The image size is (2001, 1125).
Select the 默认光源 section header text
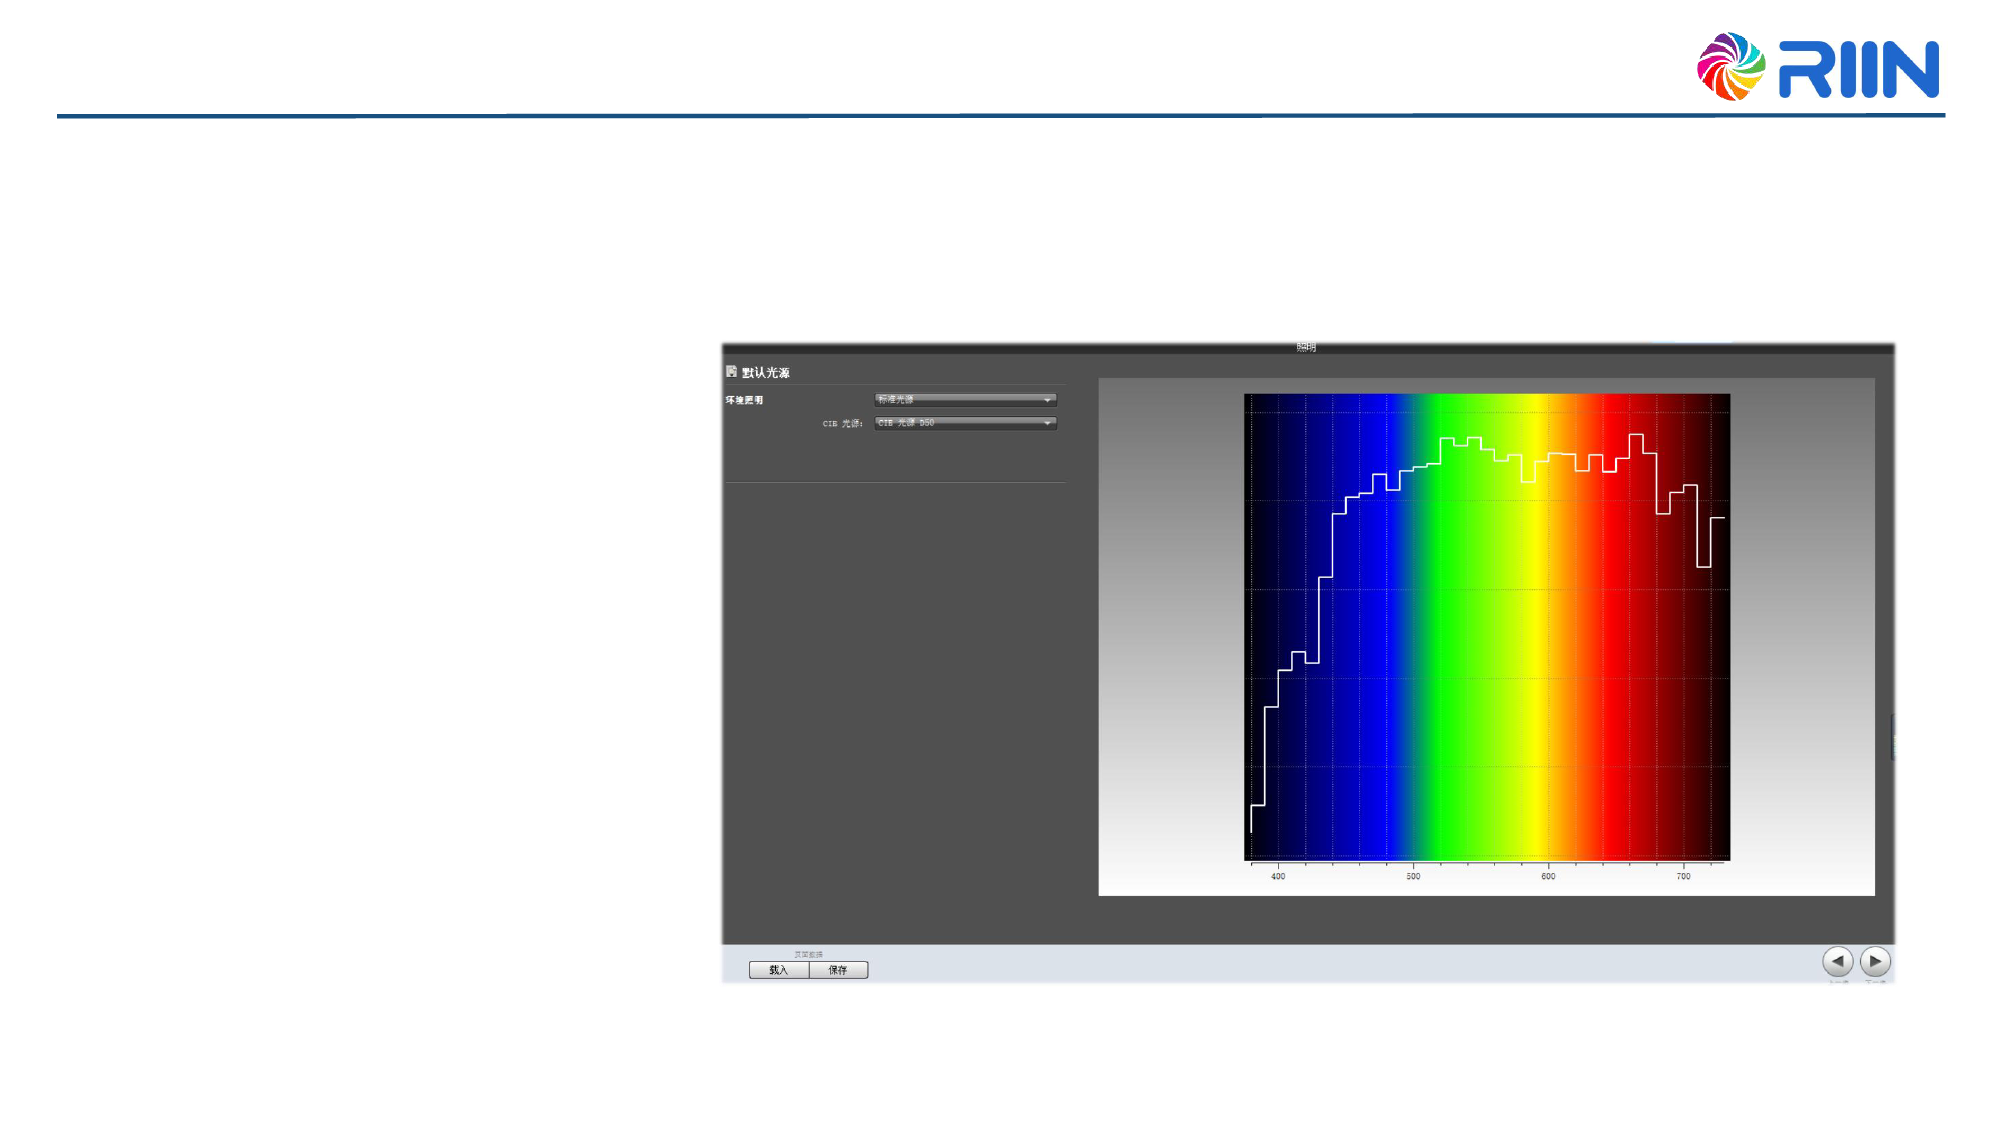pos(765,373)
